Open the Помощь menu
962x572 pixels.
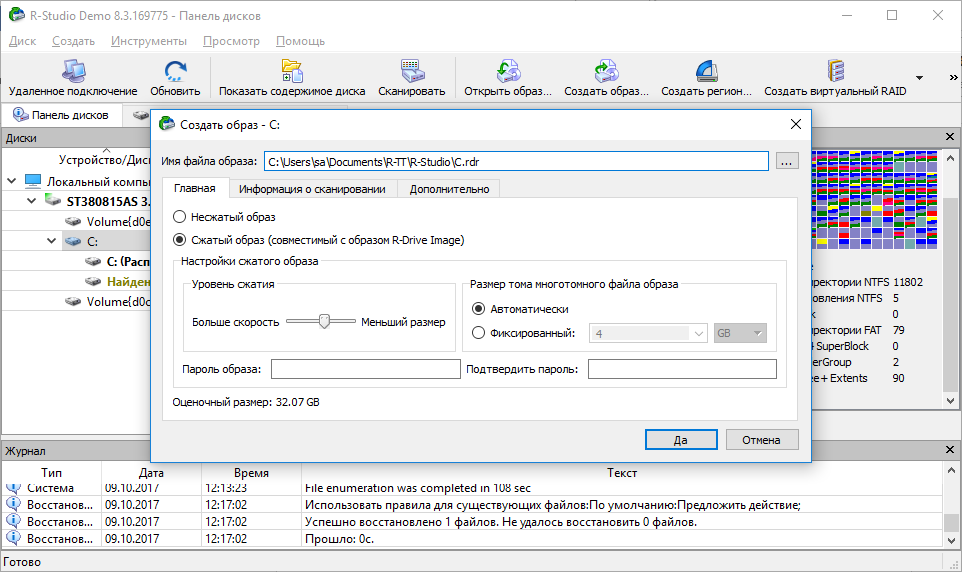[x=300, y=41]
